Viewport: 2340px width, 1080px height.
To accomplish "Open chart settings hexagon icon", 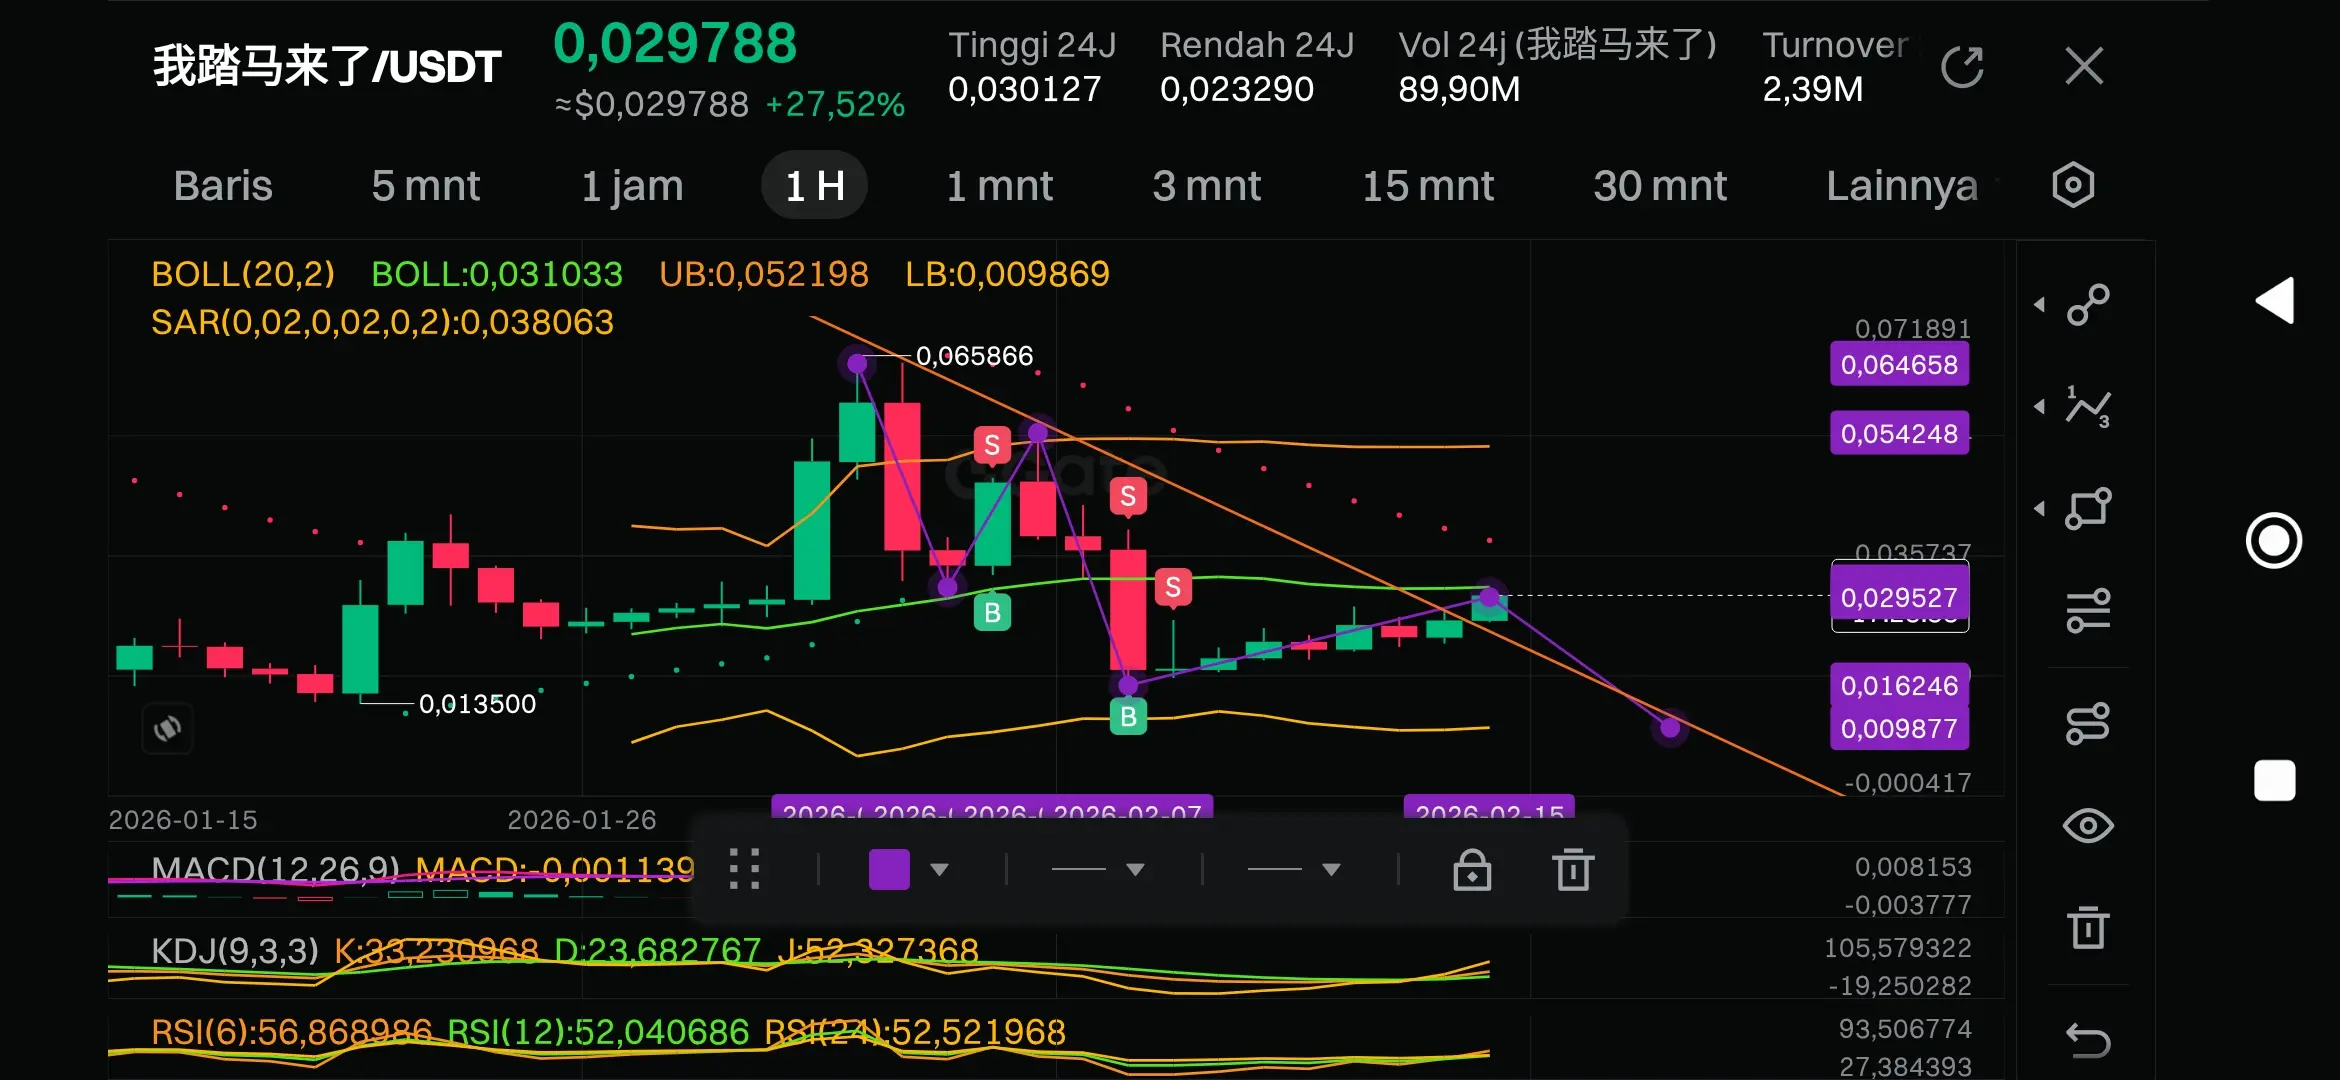I will pos(2072,185).
